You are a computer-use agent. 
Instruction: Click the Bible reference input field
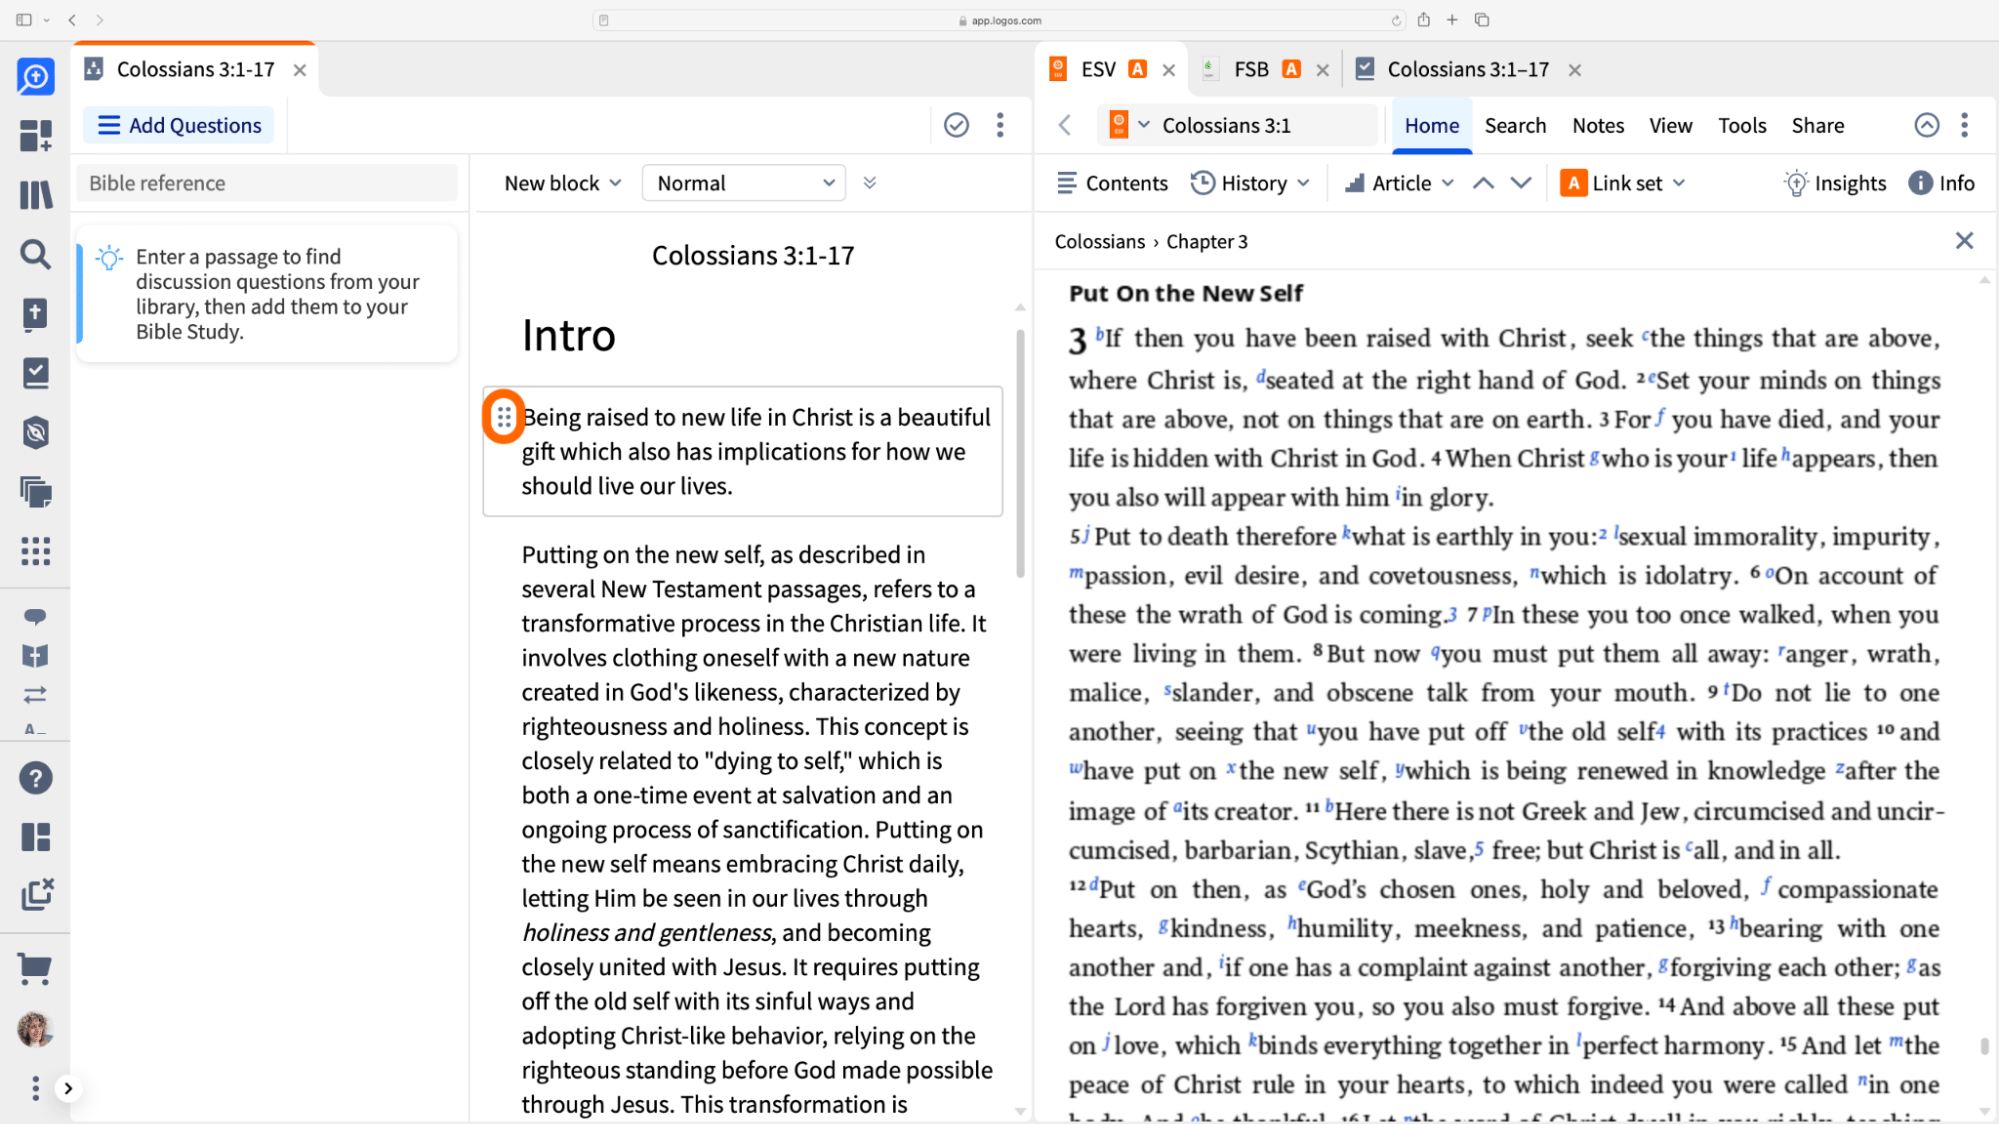click(267, 183)
